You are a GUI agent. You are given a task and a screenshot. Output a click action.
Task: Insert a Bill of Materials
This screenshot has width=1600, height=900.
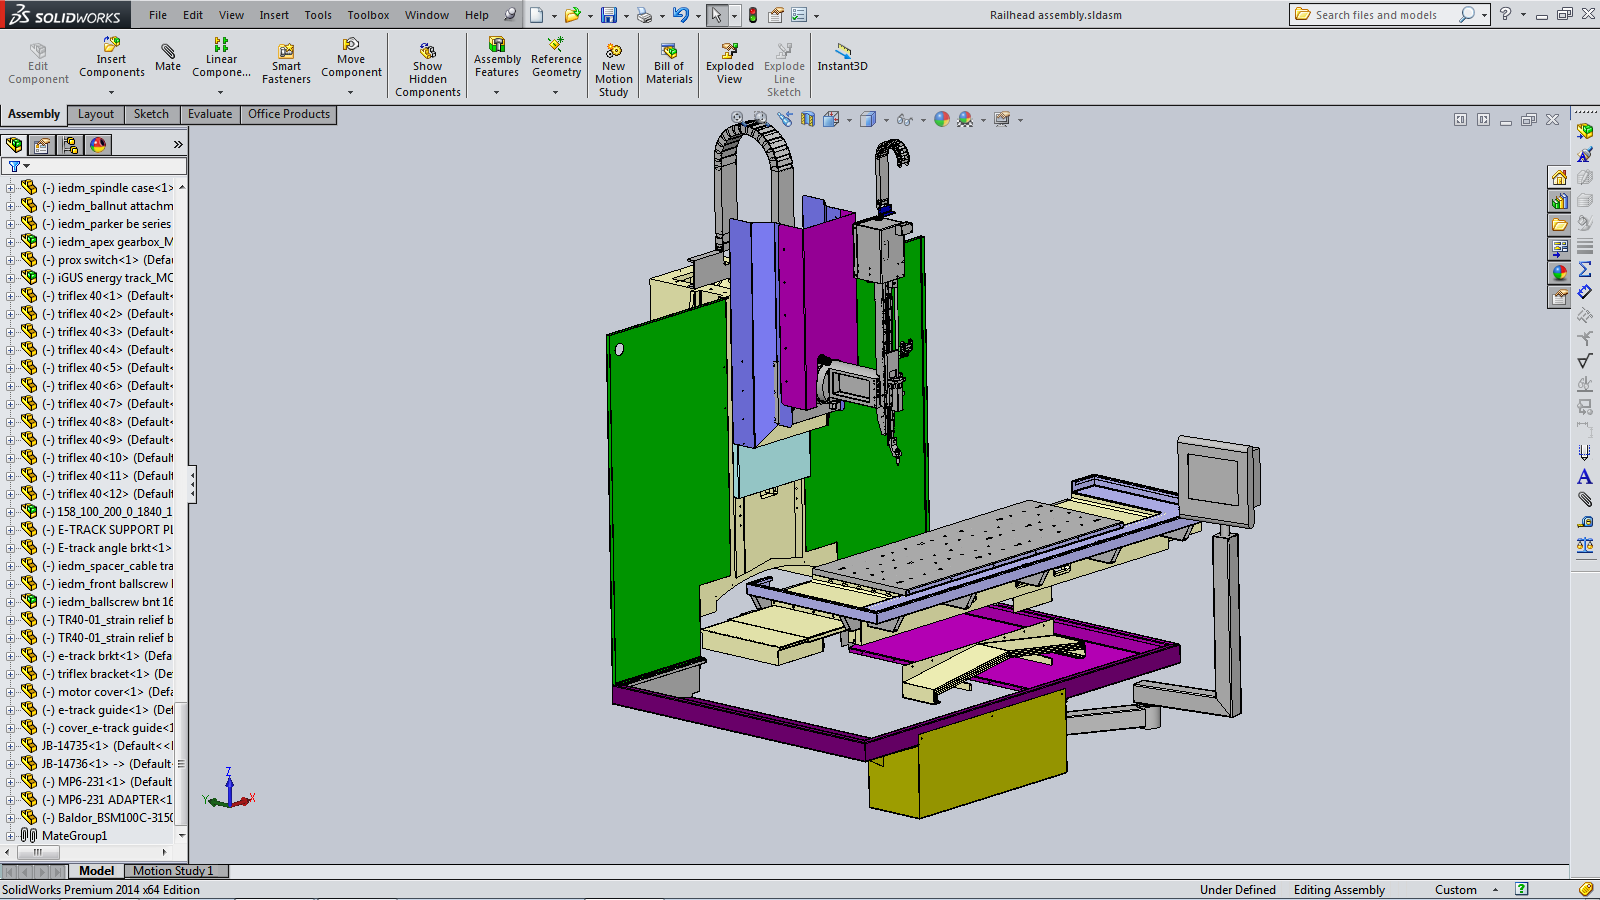coord(669,64)
